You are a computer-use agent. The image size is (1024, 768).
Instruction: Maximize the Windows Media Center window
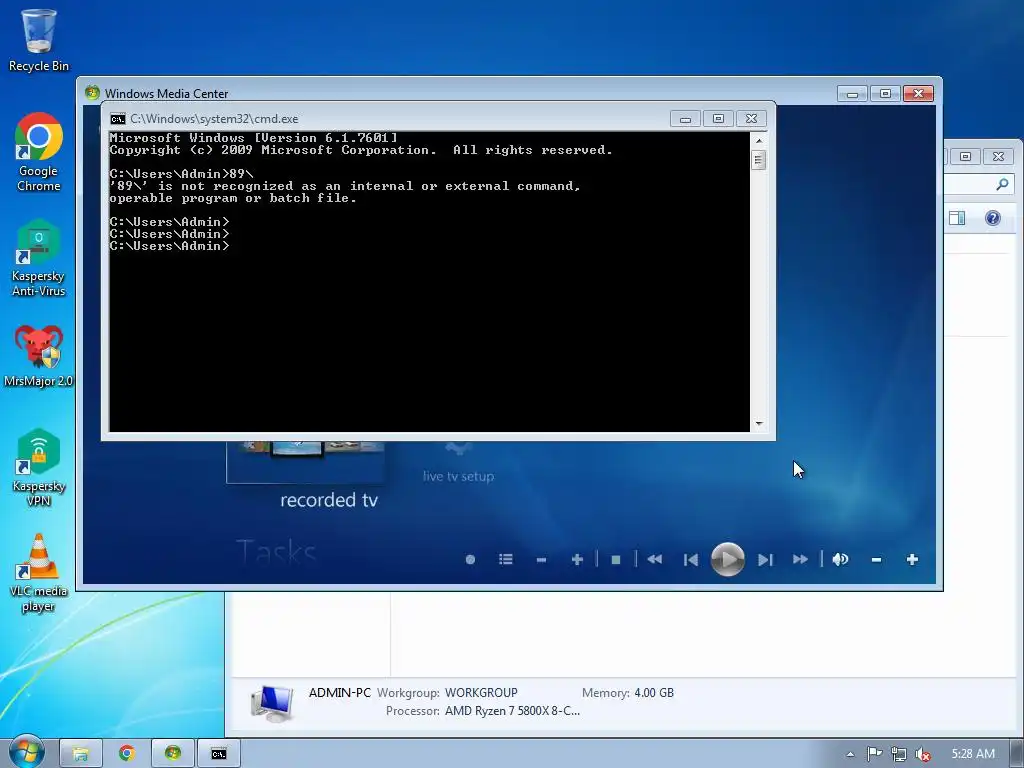(886, 94)
